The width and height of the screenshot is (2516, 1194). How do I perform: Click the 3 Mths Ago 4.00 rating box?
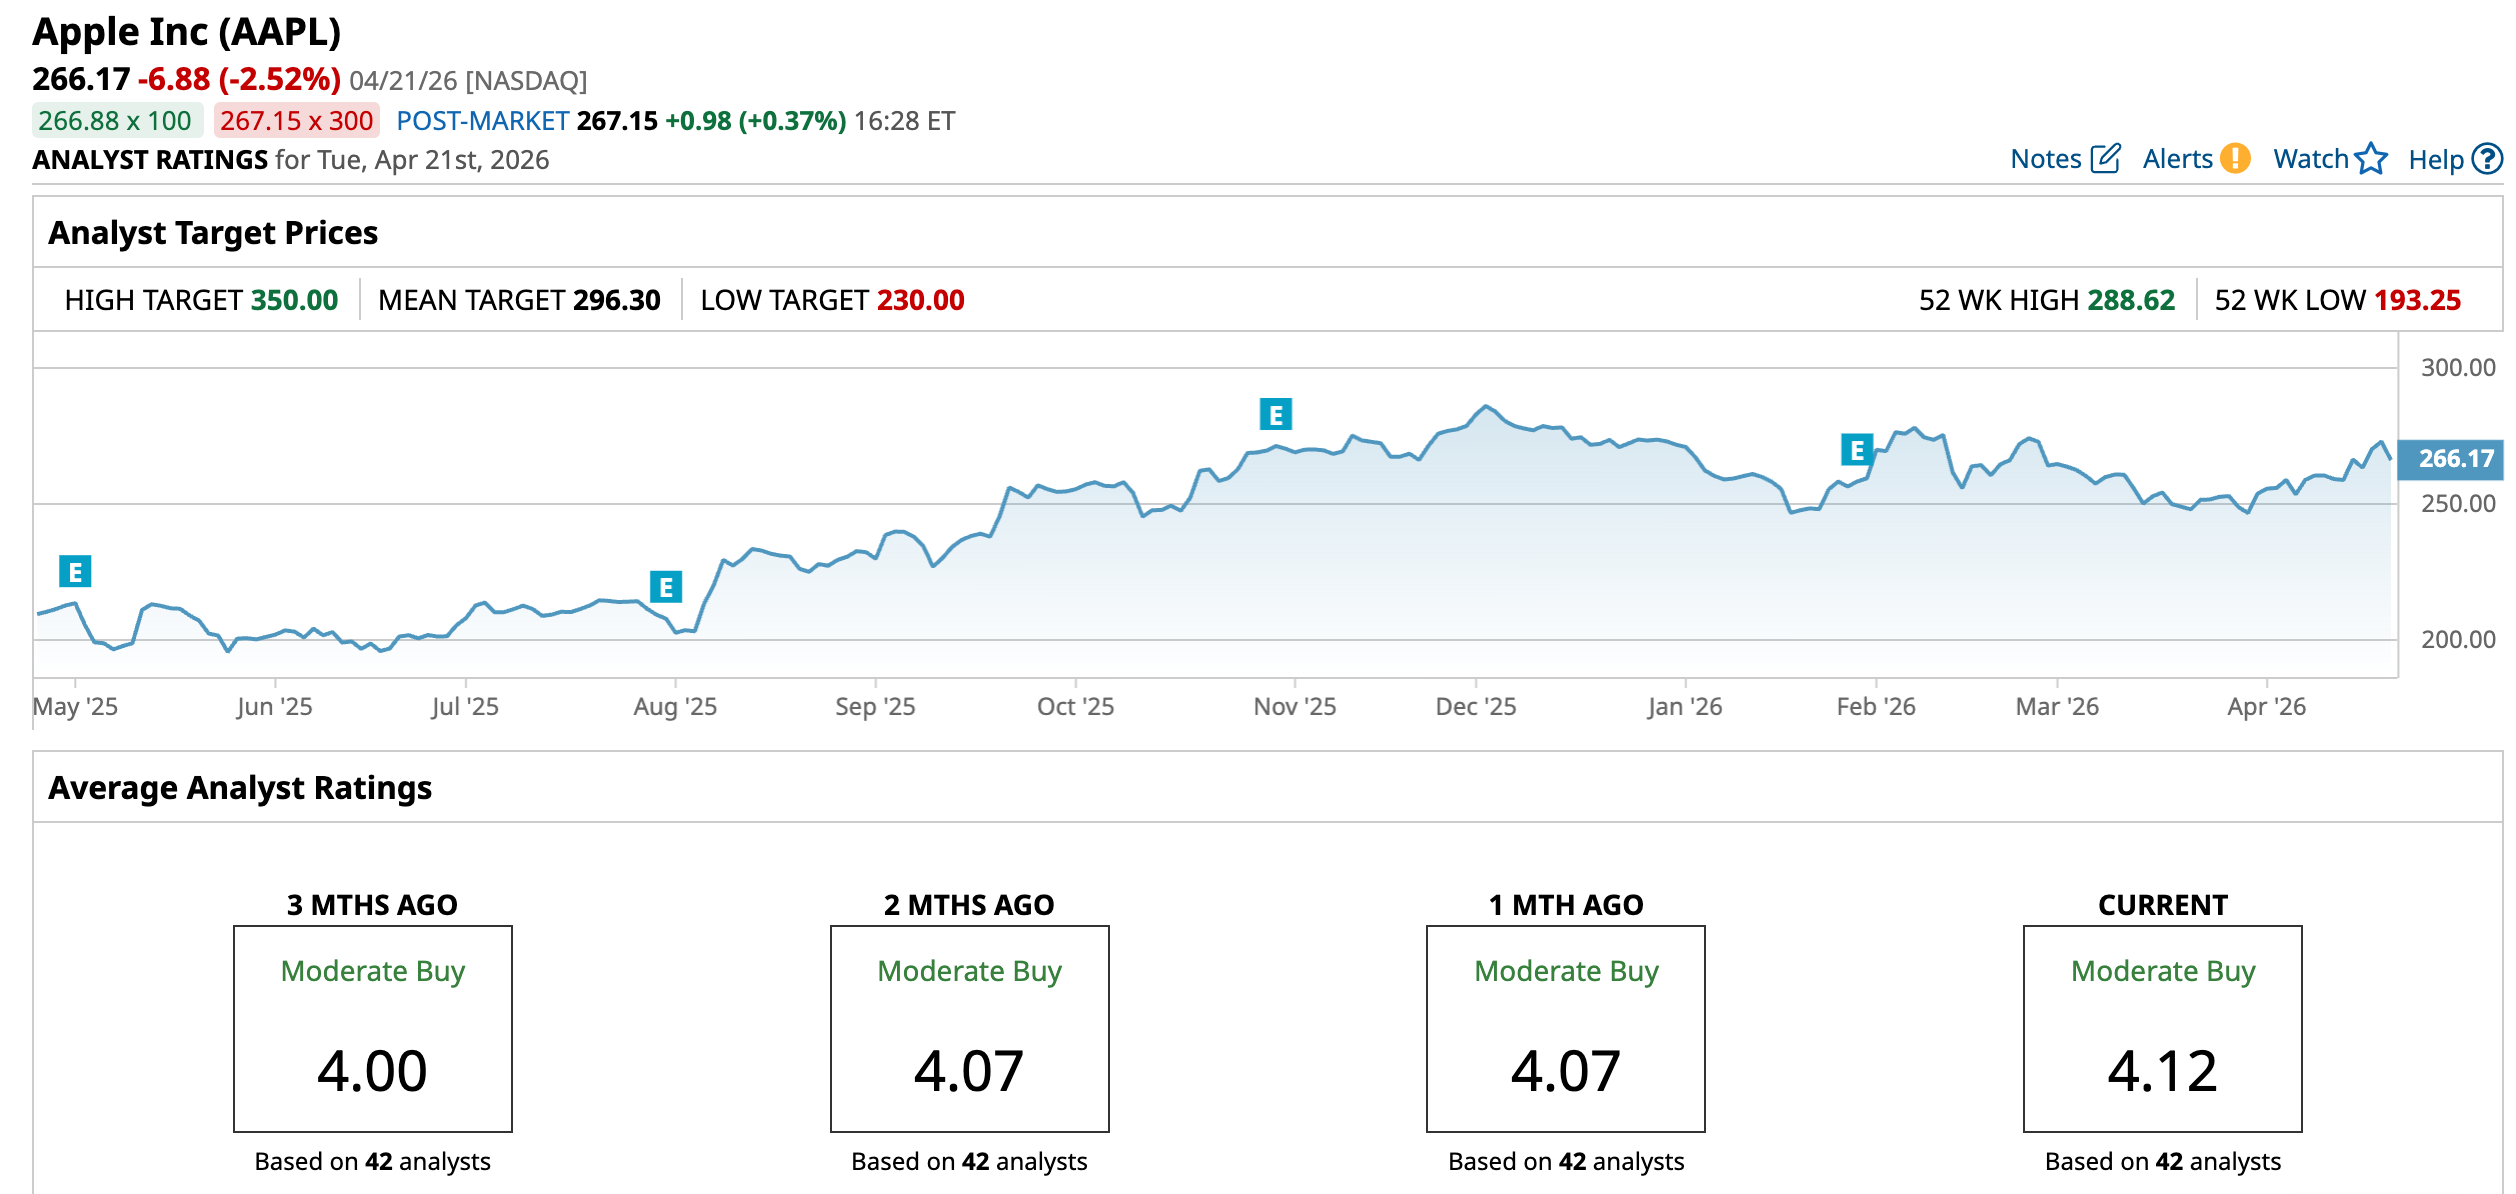pyautogui.click(x=372, y=1028)
